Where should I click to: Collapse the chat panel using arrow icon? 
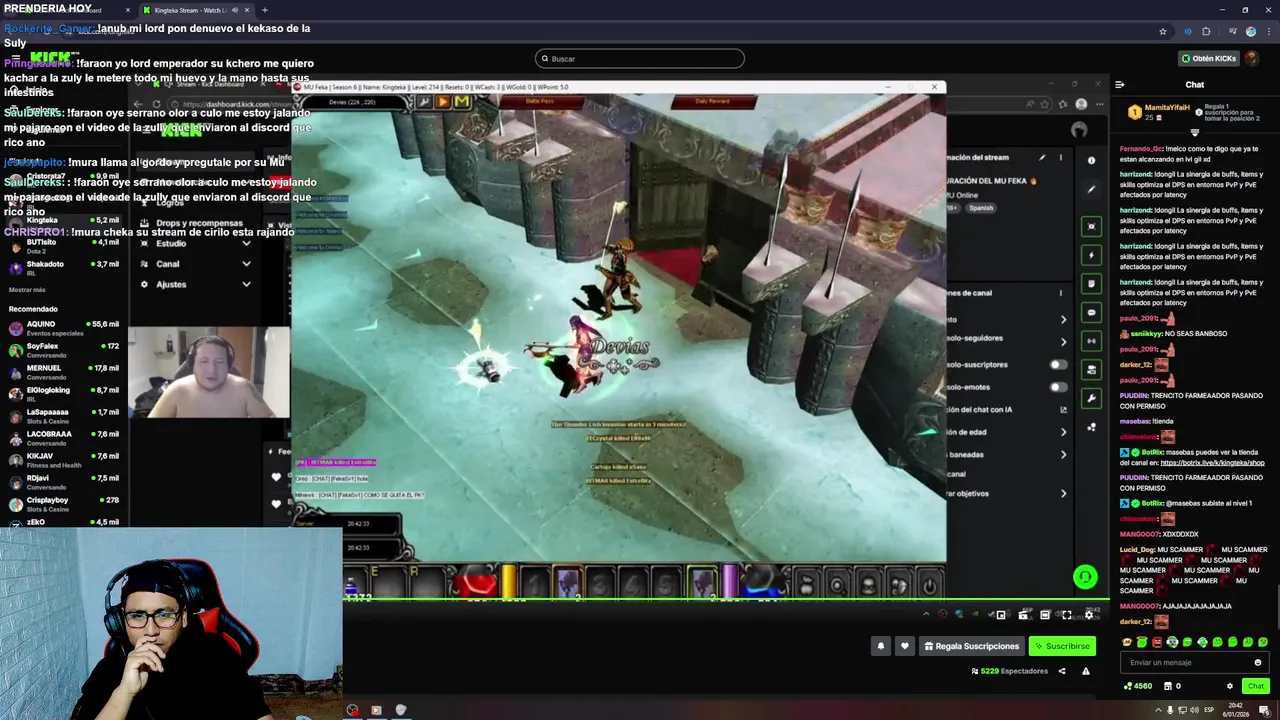(x=1120, y=85)
